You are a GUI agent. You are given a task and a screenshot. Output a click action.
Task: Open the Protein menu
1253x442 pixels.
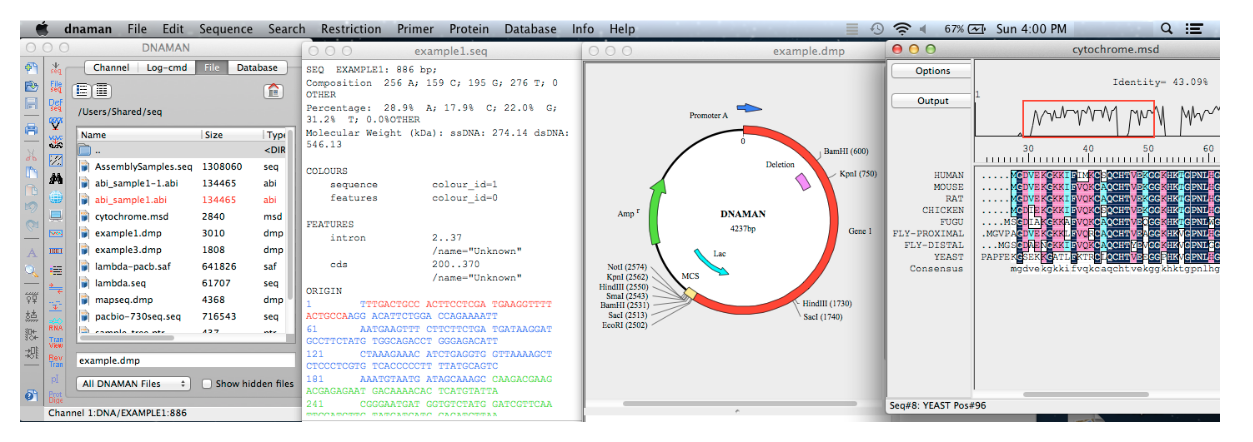pos(469,29)
